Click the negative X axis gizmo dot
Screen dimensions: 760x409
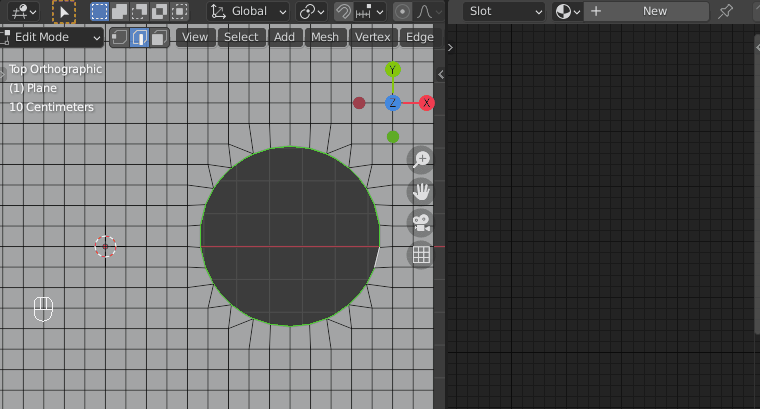(x=359, y=103)
